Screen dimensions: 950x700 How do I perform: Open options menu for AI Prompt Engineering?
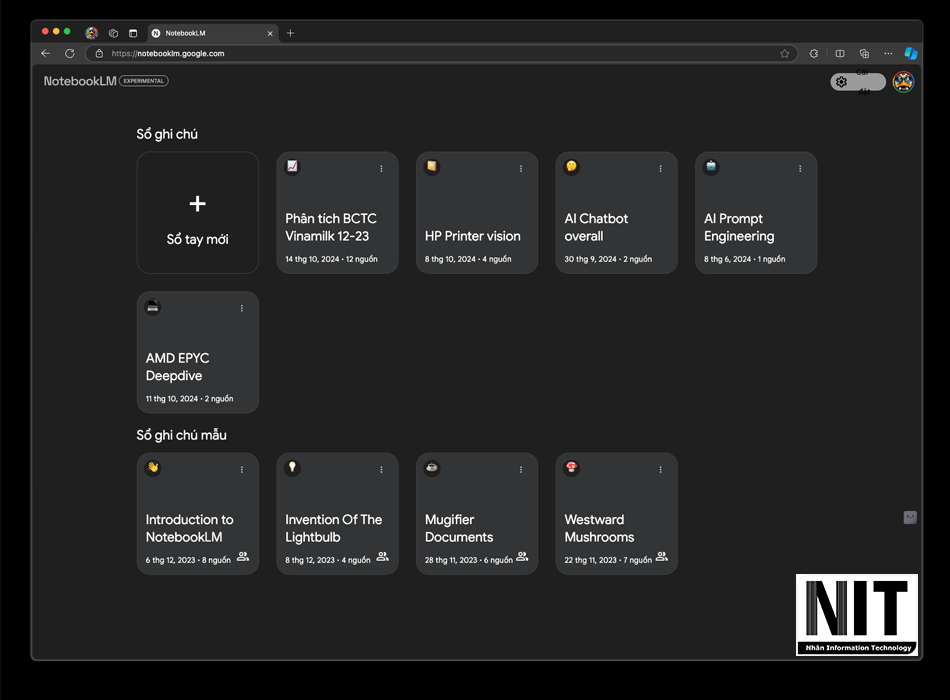click(800, 168)
